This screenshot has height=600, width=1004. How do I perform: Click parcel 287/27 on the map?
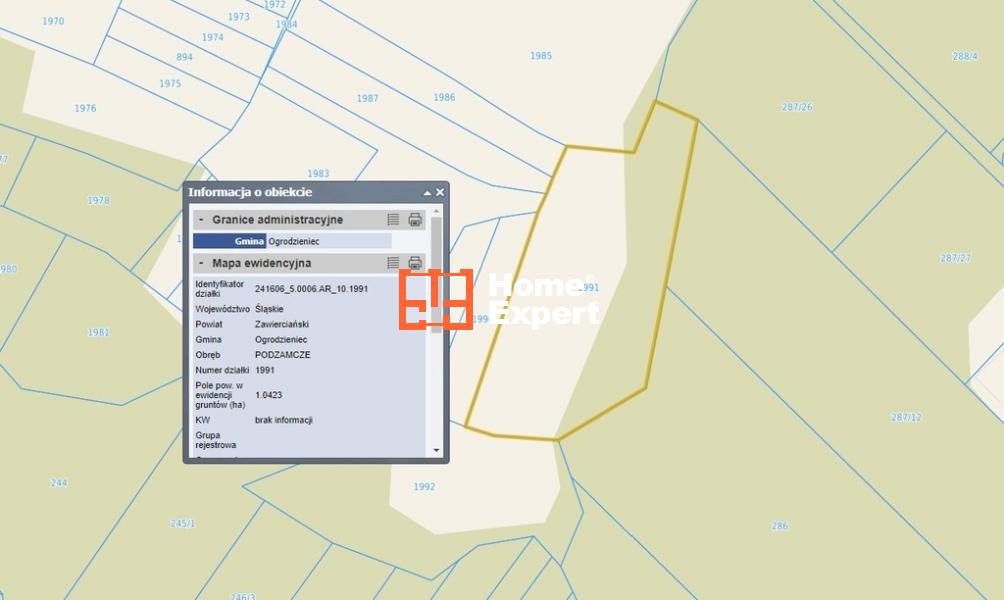[x=955, y=258]
